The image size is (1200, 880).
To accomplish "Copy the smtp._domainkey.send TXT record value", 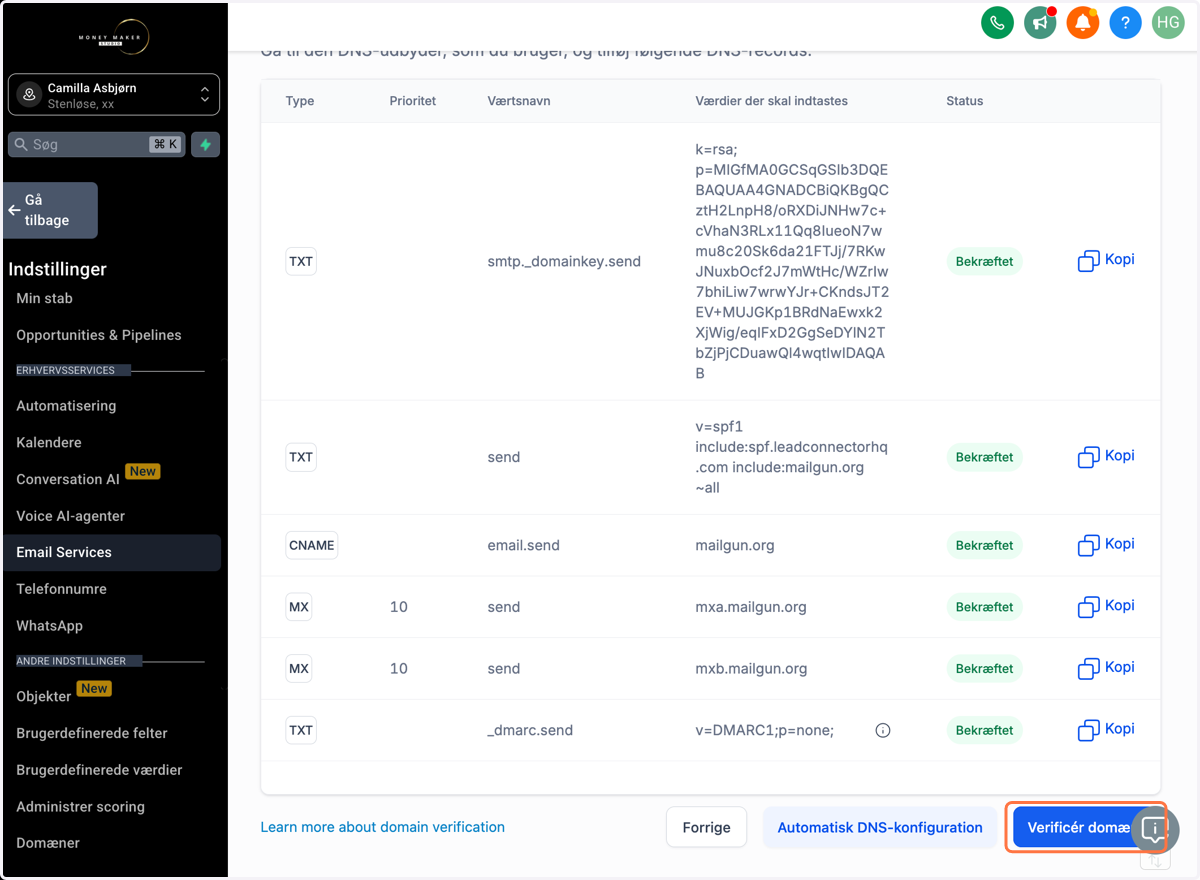I will pyautogui.click(x=1106, y=260).
